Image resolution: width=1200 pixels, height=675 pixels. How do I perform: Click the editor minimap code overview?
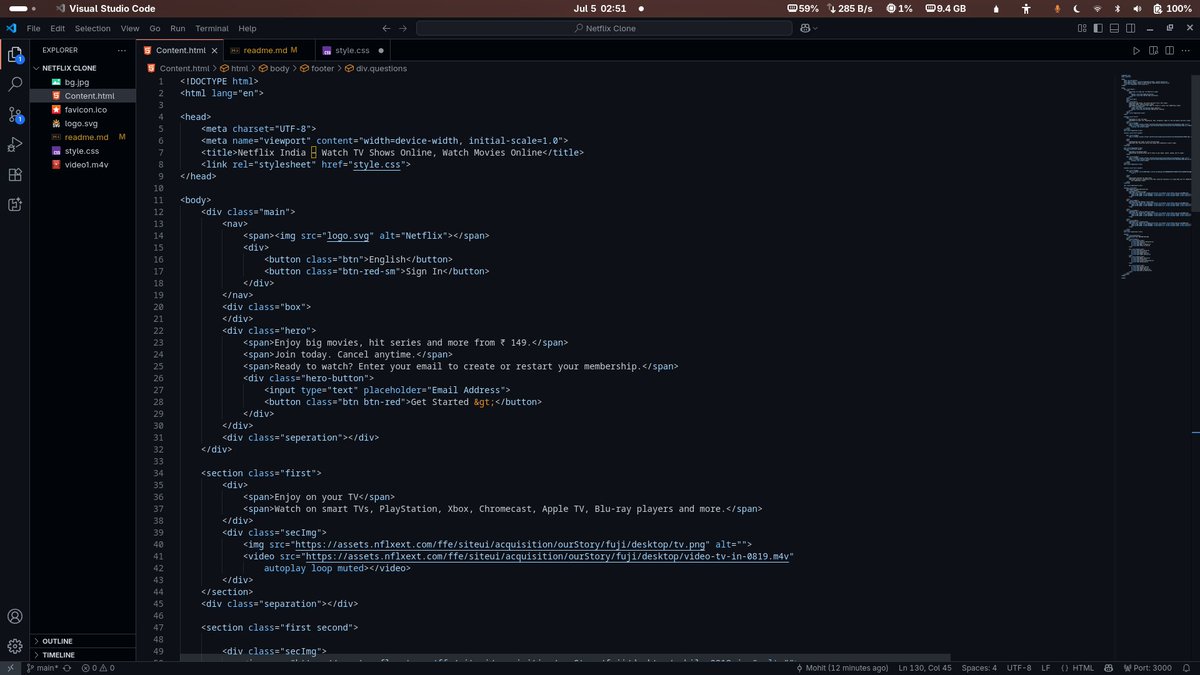(x=1155, y=175)
